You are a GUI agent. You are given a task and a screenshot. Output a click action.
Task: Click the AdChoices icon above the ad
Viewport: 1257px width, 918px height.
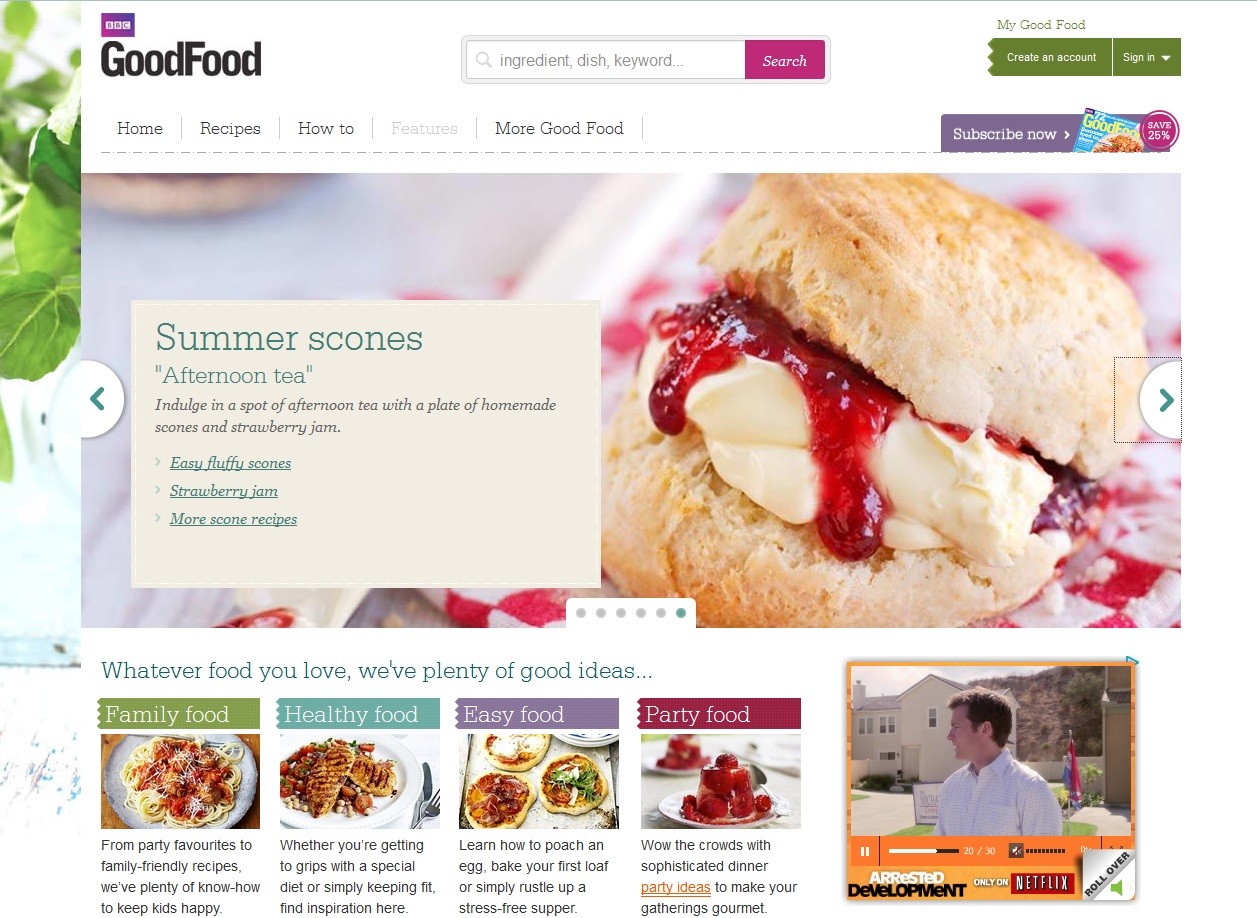click(1132, 661)
